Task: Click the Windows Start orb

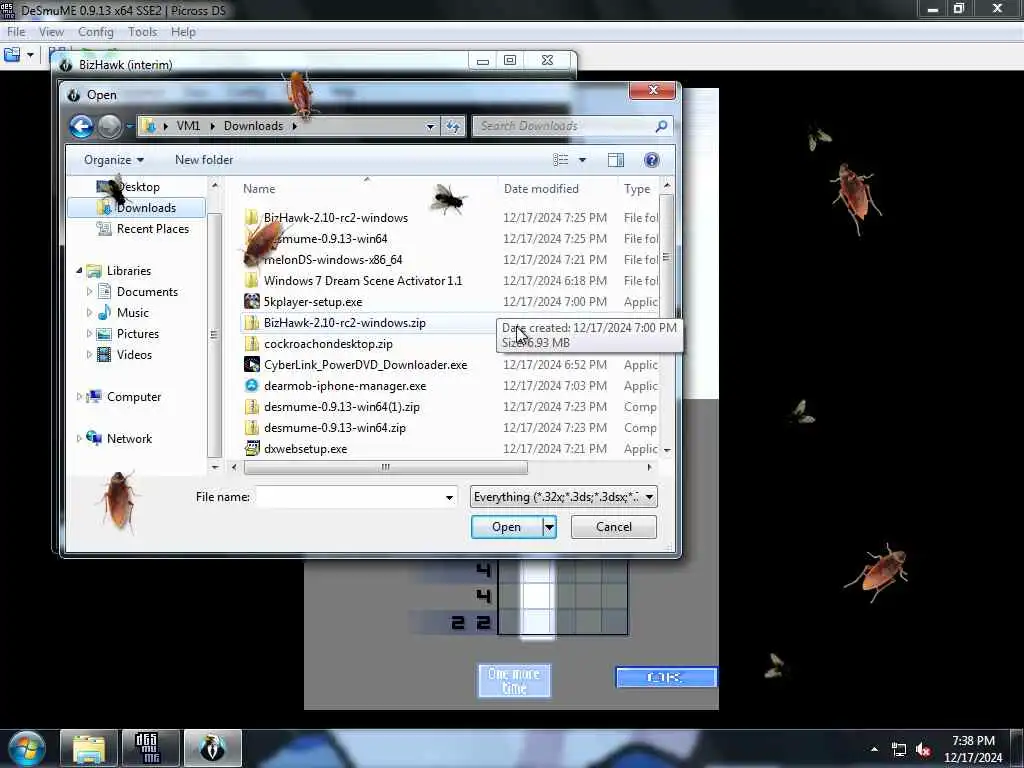Action: (26, 748)
